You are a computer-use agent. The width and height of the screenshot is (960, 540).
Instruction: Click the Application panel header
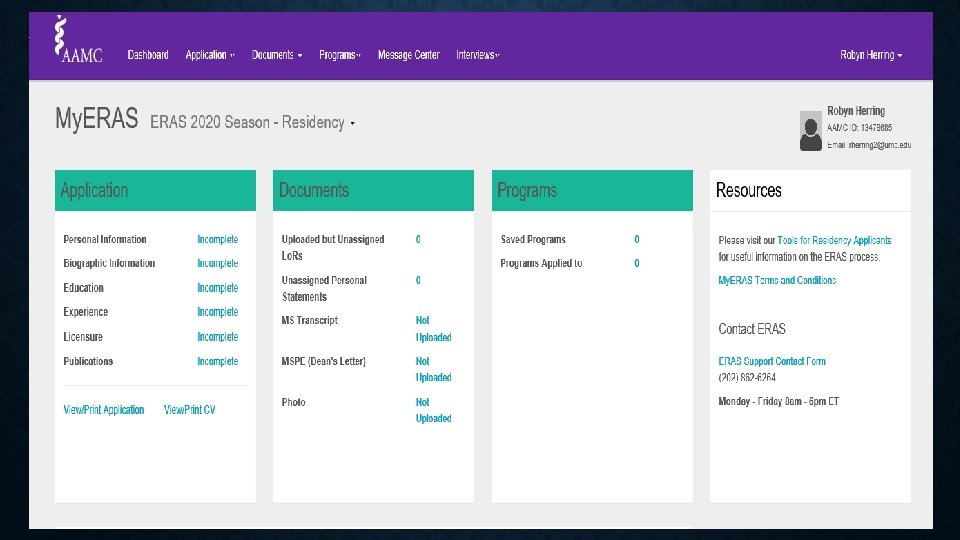pos(156,190)
